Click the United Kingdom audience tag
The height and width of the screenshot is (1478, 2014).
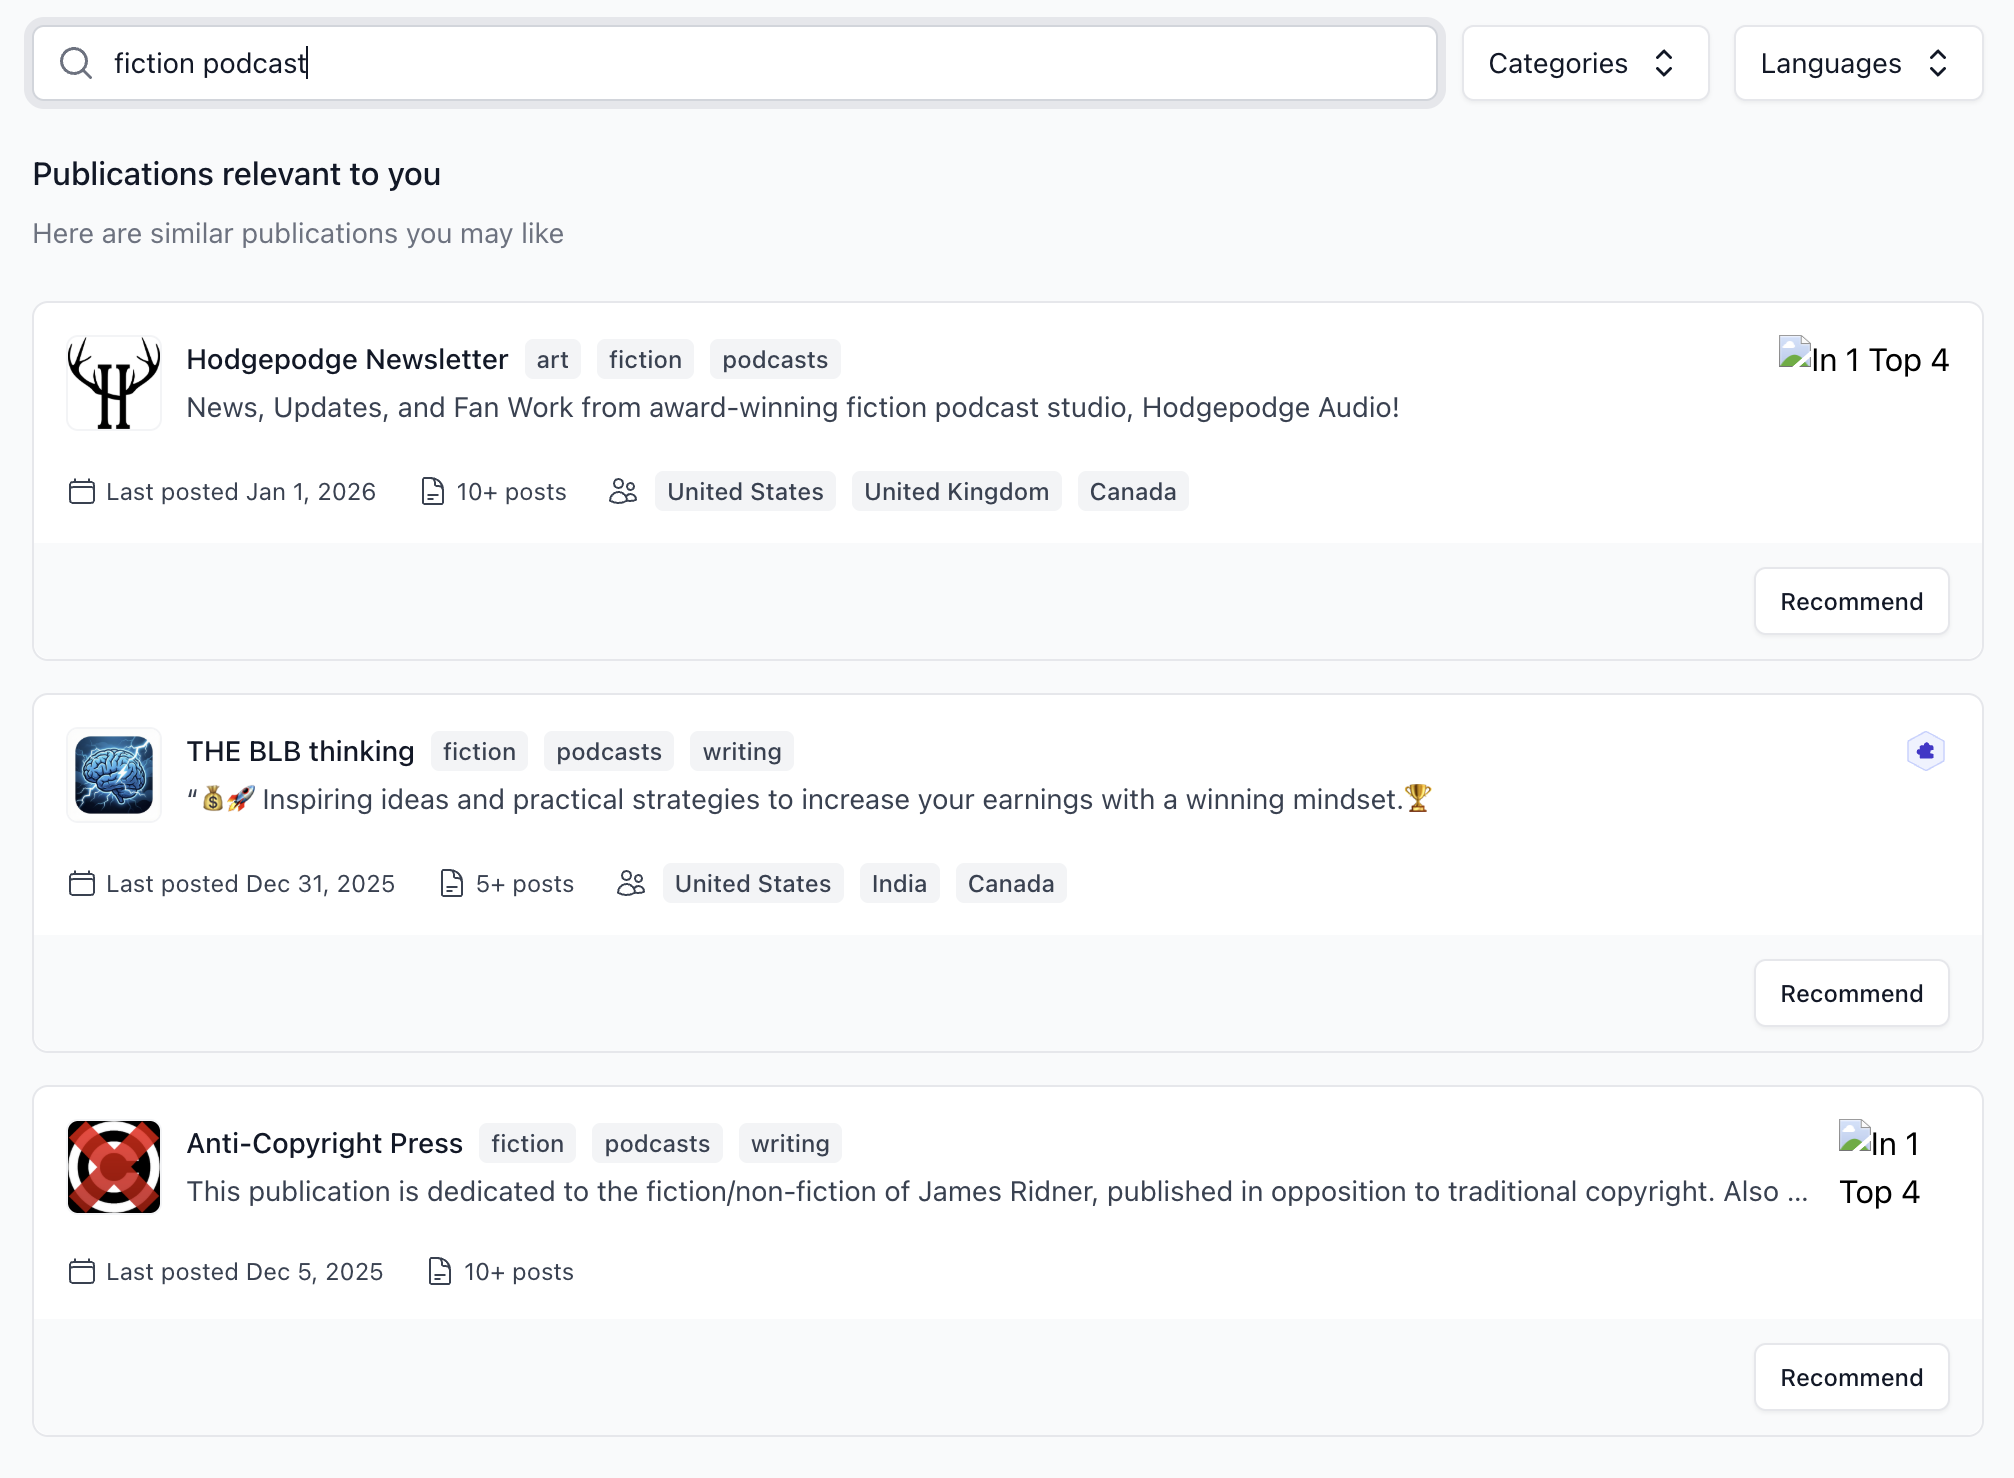[x=956, y=492]
